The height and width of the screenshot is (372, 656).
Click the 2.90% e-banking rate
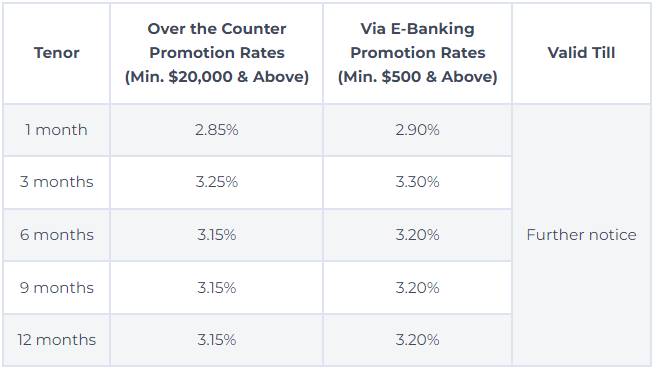tap(418, 130)
